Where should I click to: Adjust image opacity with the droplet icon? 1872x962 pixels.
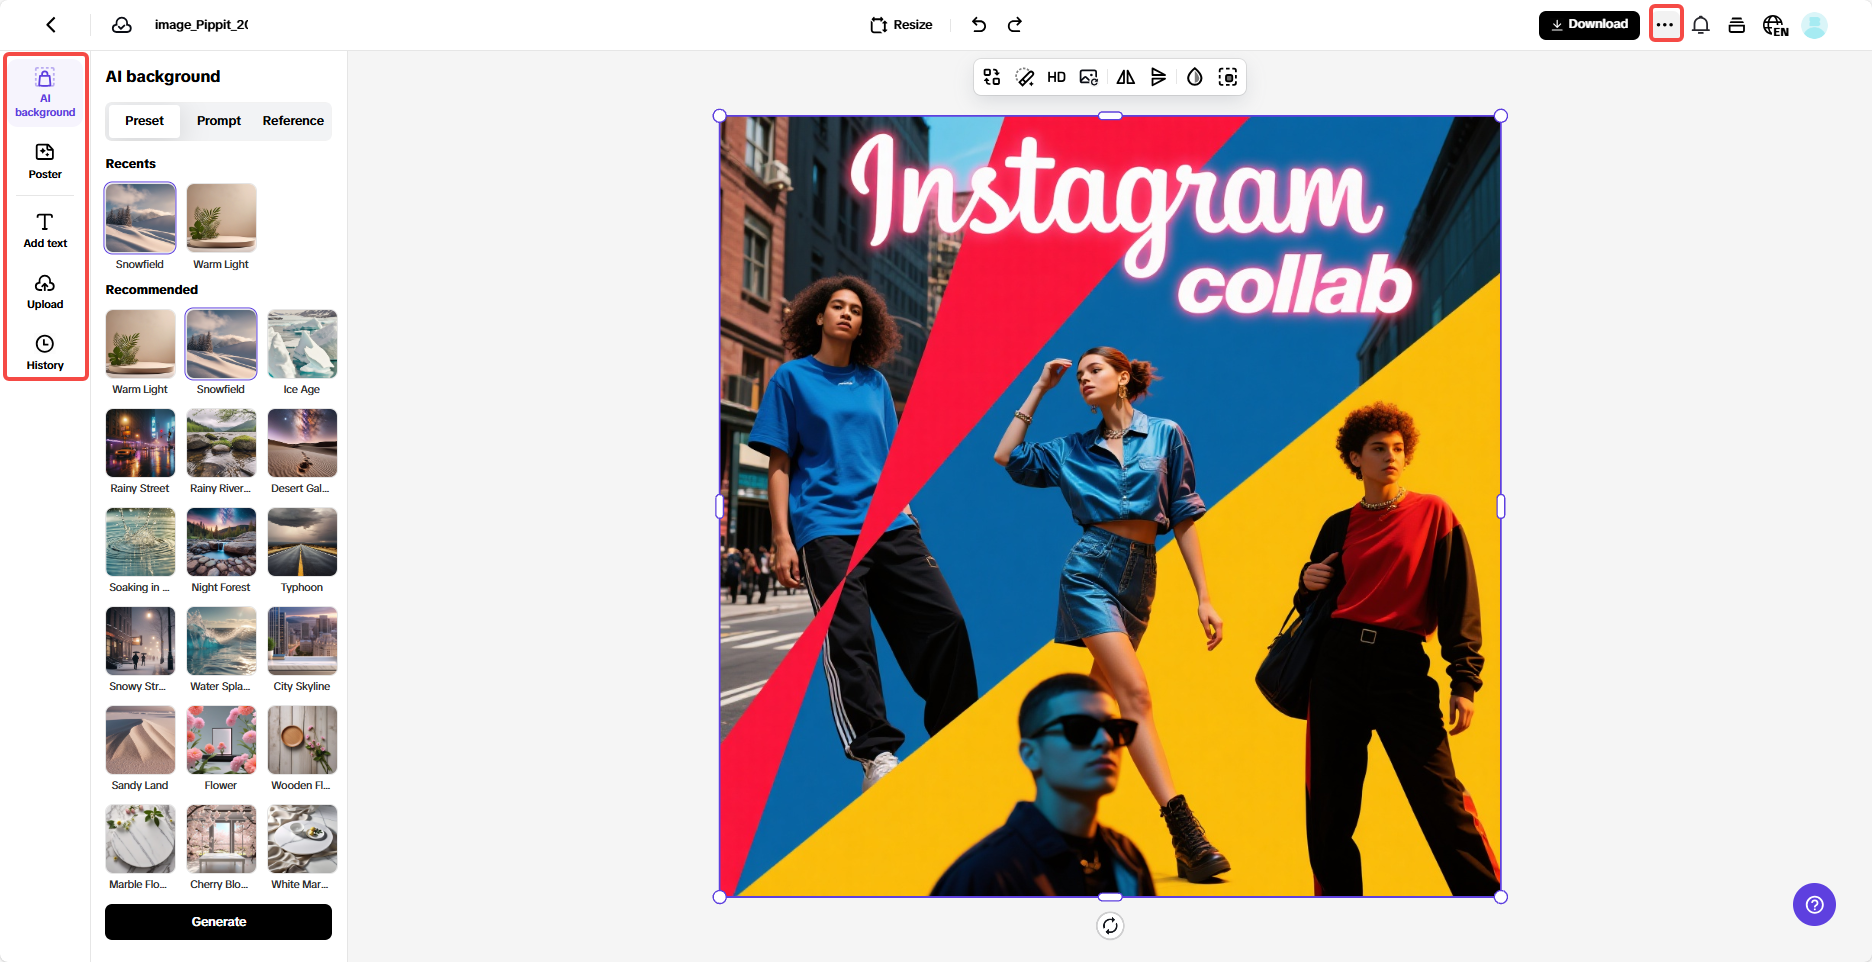[1194, 77]
